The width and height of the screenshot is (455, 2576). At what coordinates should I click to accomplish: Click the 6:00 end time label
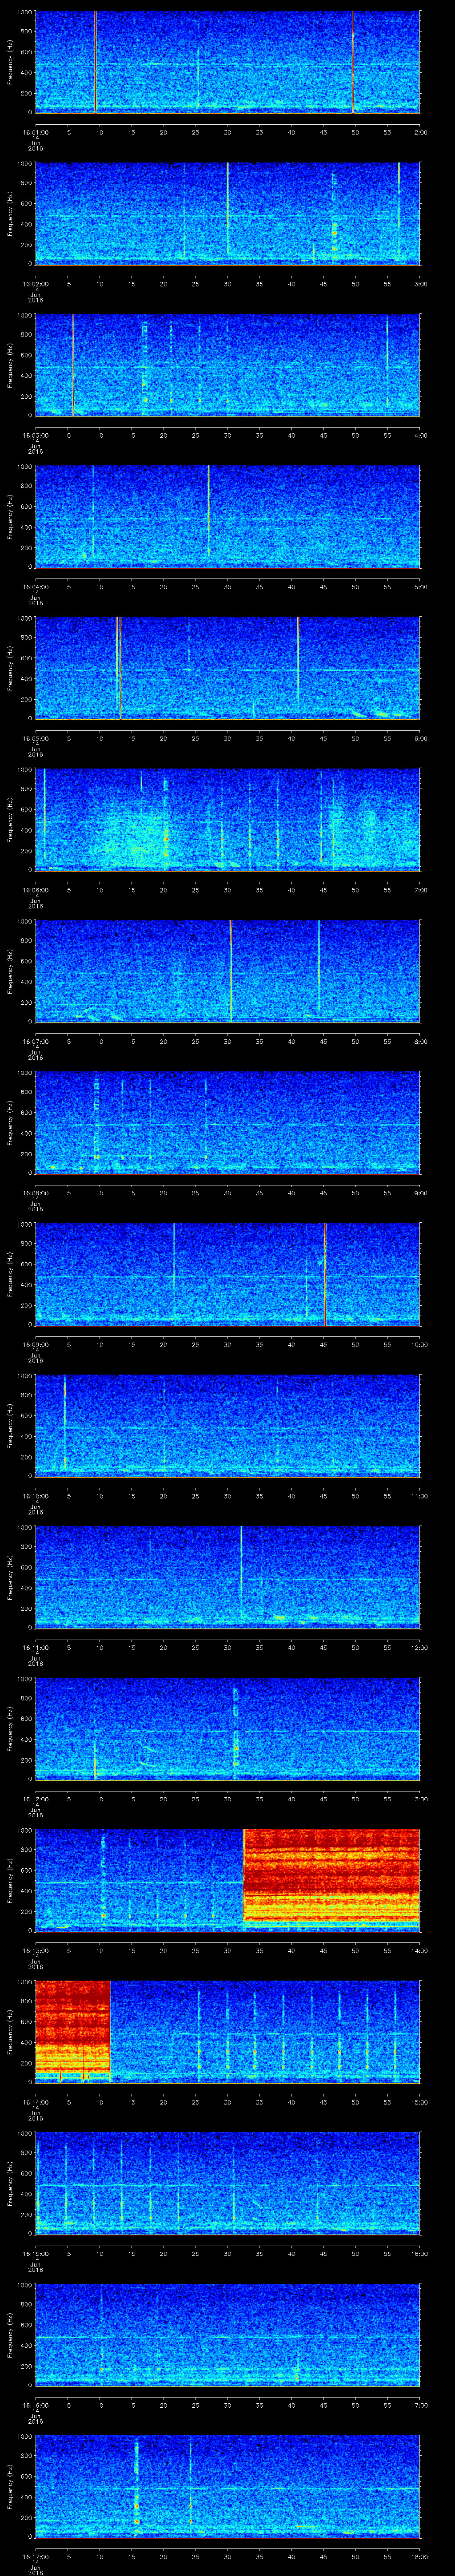point(420,738)
